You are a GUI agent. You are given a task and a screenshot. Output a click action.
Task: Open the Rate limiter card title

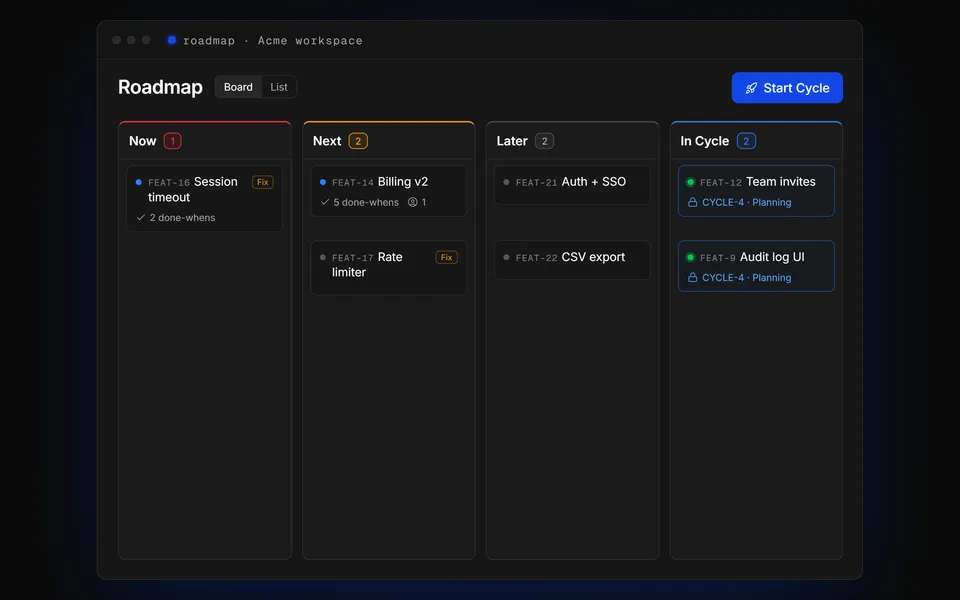(x=367, y=264)
